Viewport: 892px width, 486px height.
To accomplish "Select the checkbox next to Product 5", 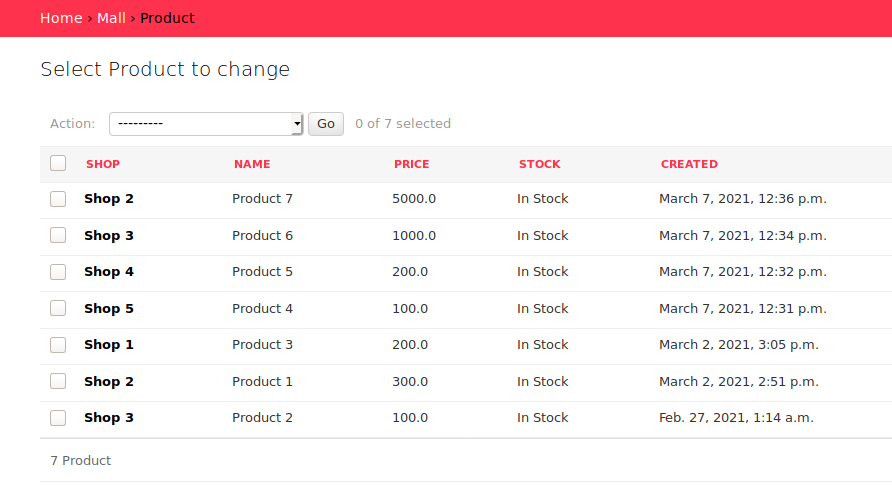I will coord(58,272).
